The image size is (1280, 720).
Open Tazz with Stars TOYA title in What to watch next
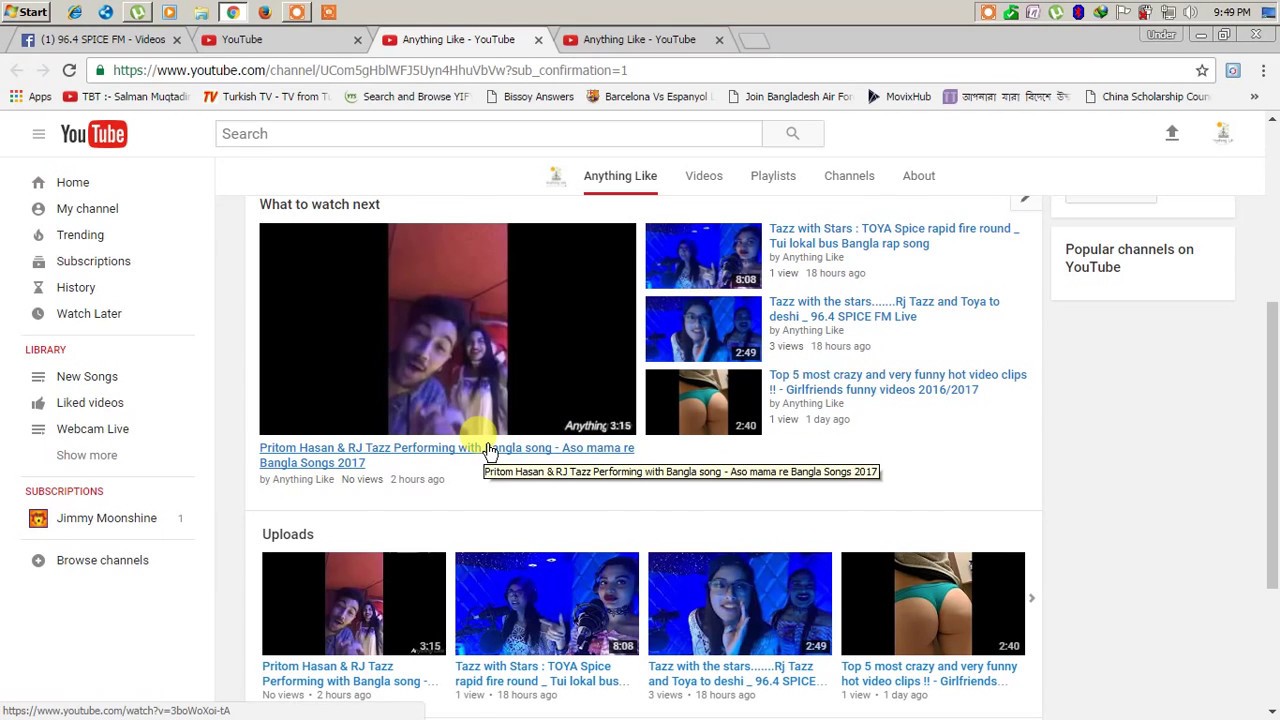coord(894,236)
